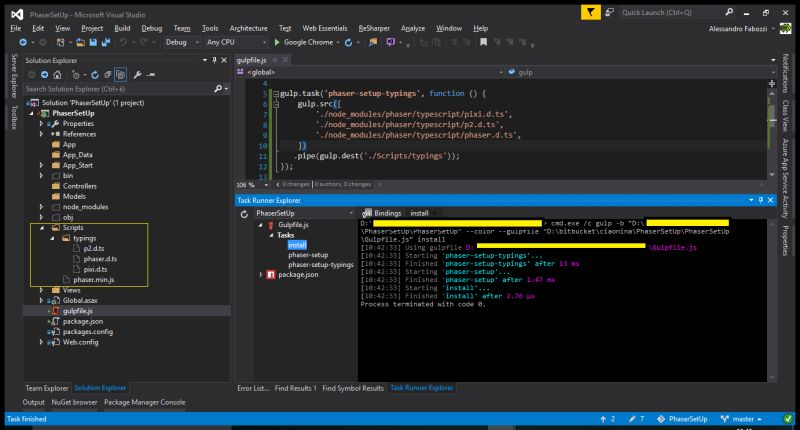The height and width of the screenshot is (430, 800).
Task: Expand the Properties node in Solution Explorer
Action: click(41, 123)
